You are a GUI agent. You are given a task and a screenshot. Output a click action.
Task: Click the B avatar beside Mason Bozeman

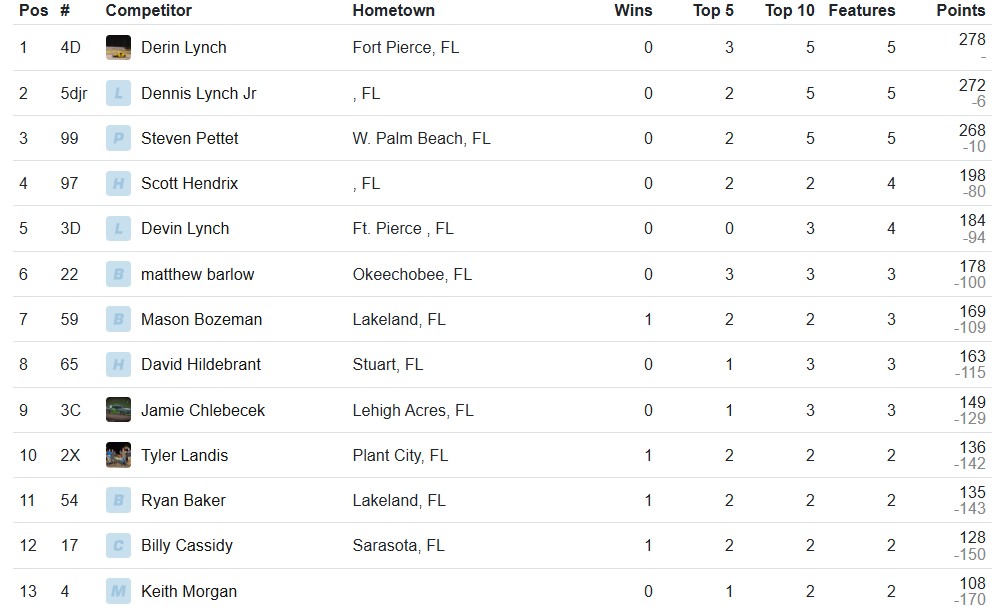(118, 319)
